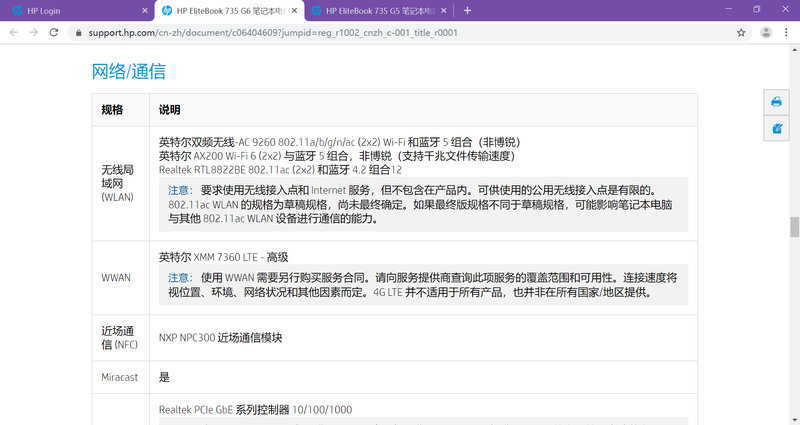Open the Chrome three-dot menu
Viewport: 800px width, 425px height.
click(787, 32)
